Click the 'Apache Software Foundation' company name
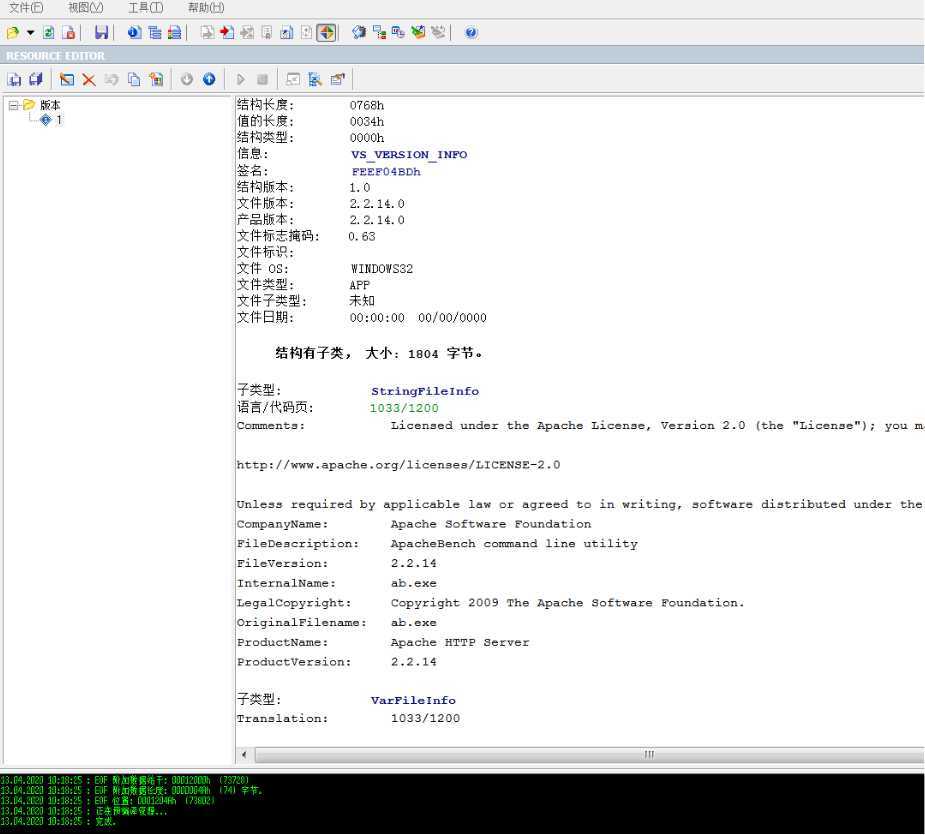The height and width of the screenshot is (835, 925). (x=491, y=524)
